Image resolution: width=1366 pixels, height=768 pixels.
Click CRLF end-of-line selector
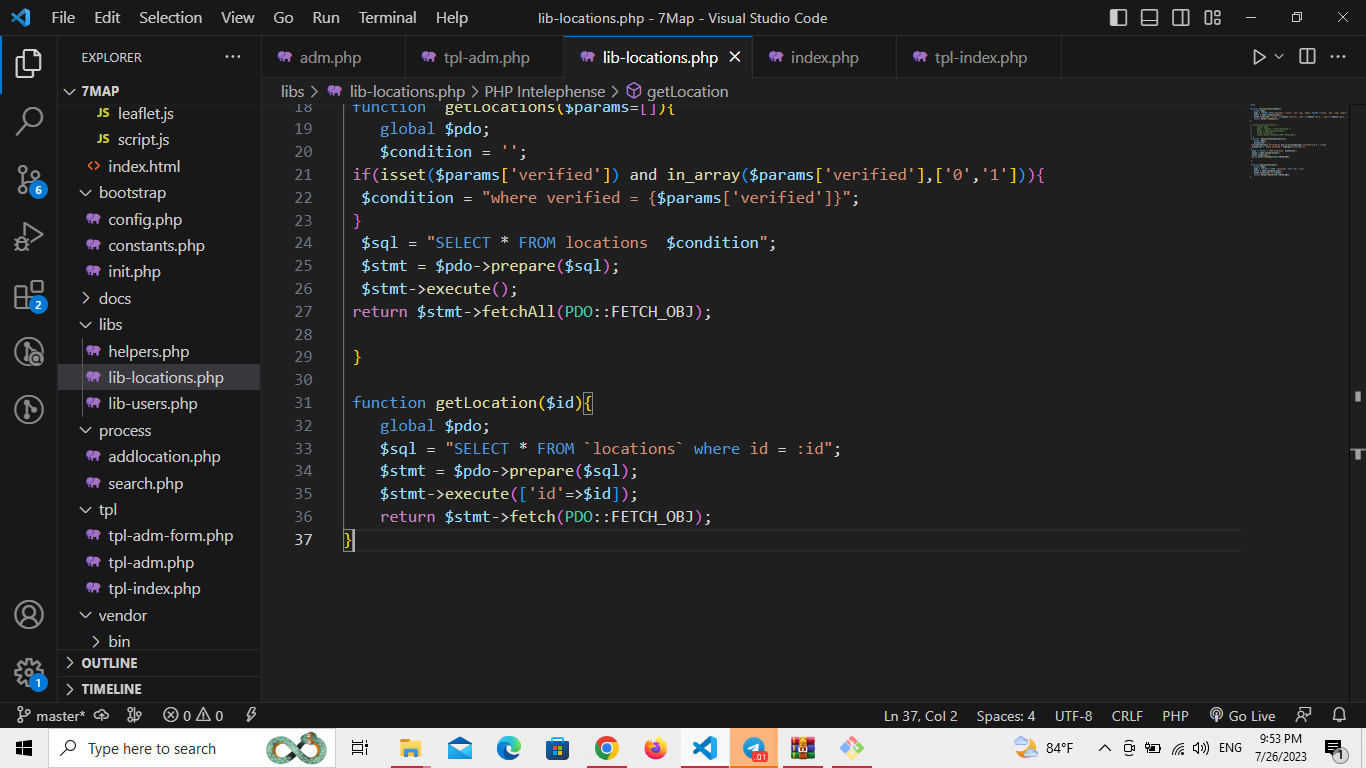1127,715
